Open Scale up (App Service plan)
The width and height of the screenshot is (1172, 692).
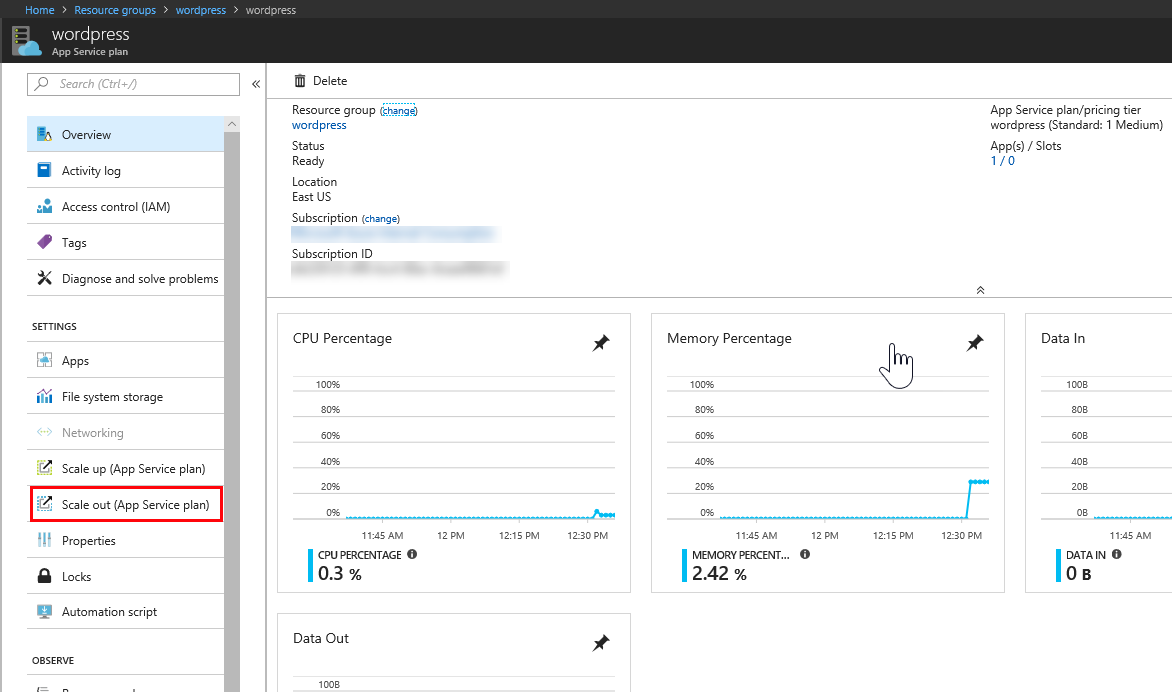pyautogui.click(x=126, y=469)
